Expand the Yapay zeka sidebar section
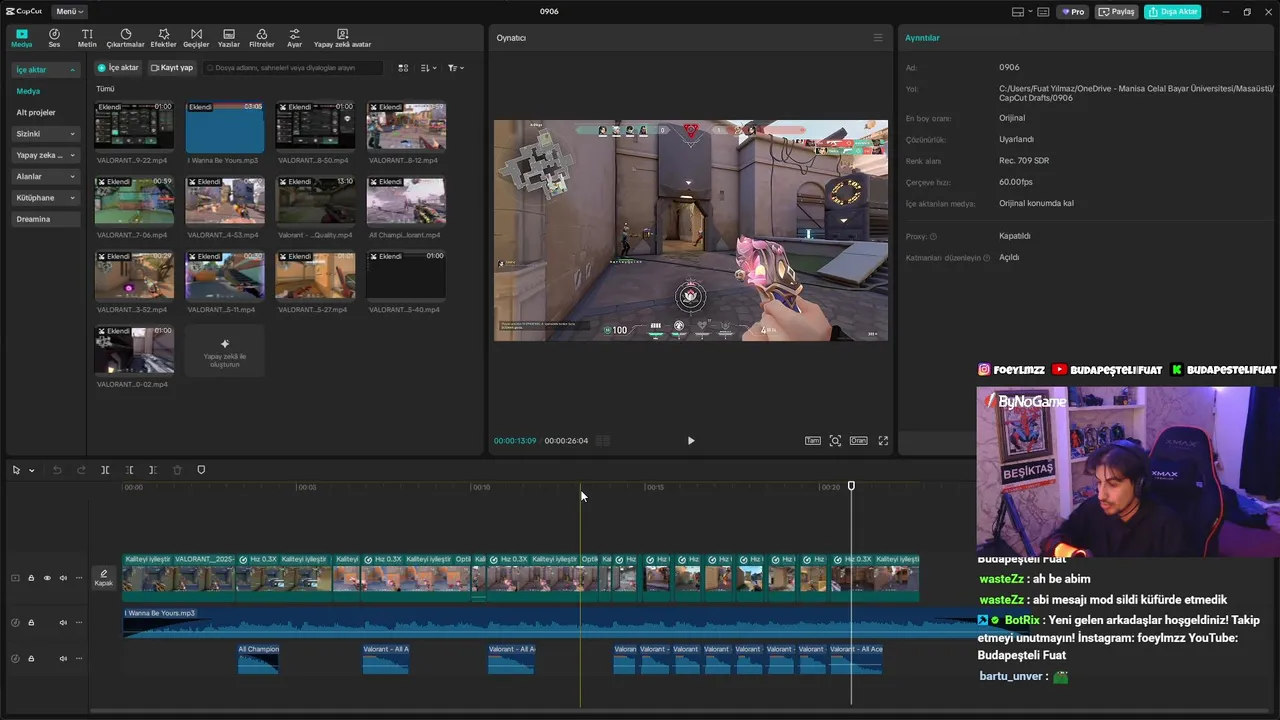This screenshot has width=1280, height=720. coord(46,155)
